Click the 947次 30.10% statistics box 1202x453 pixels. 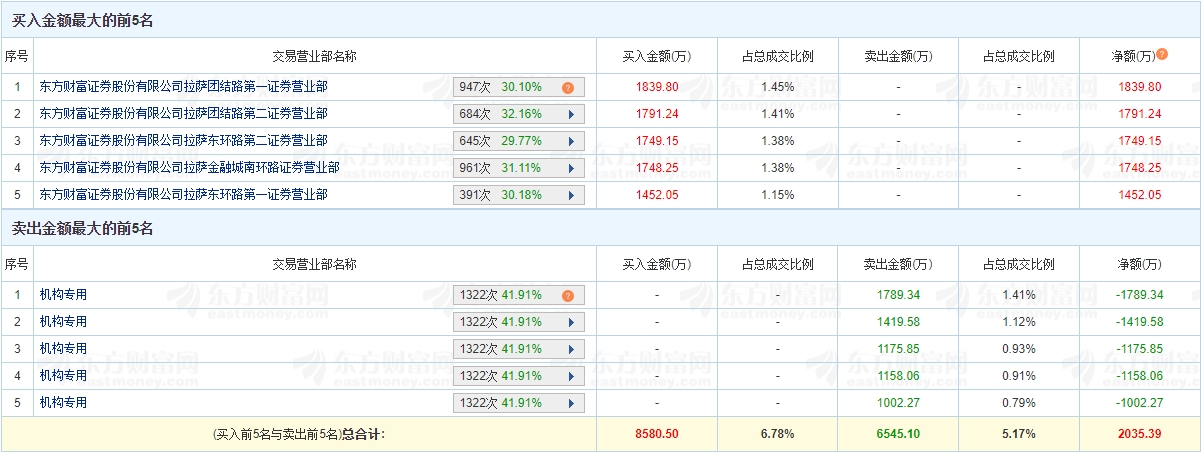[506, 87]
